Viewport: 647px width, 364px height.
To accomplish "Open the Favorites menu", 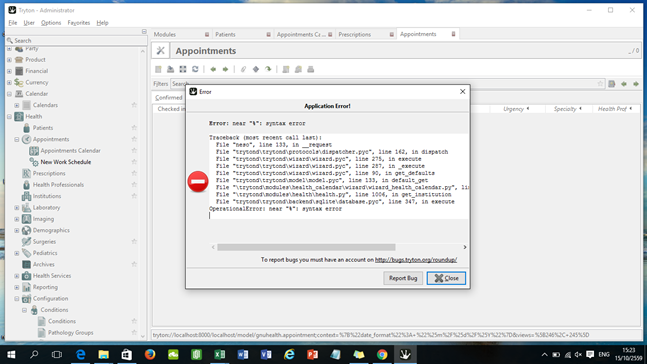I will pyautogui.click(x=79, y=23).
